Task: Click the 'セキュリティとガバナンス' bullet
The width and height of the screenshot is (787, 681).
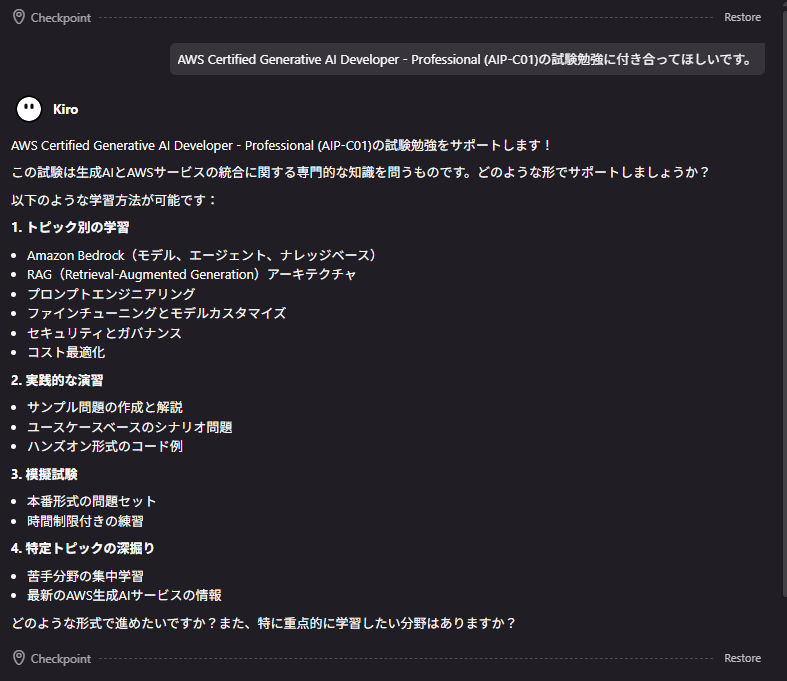Action: pos(104,333)
